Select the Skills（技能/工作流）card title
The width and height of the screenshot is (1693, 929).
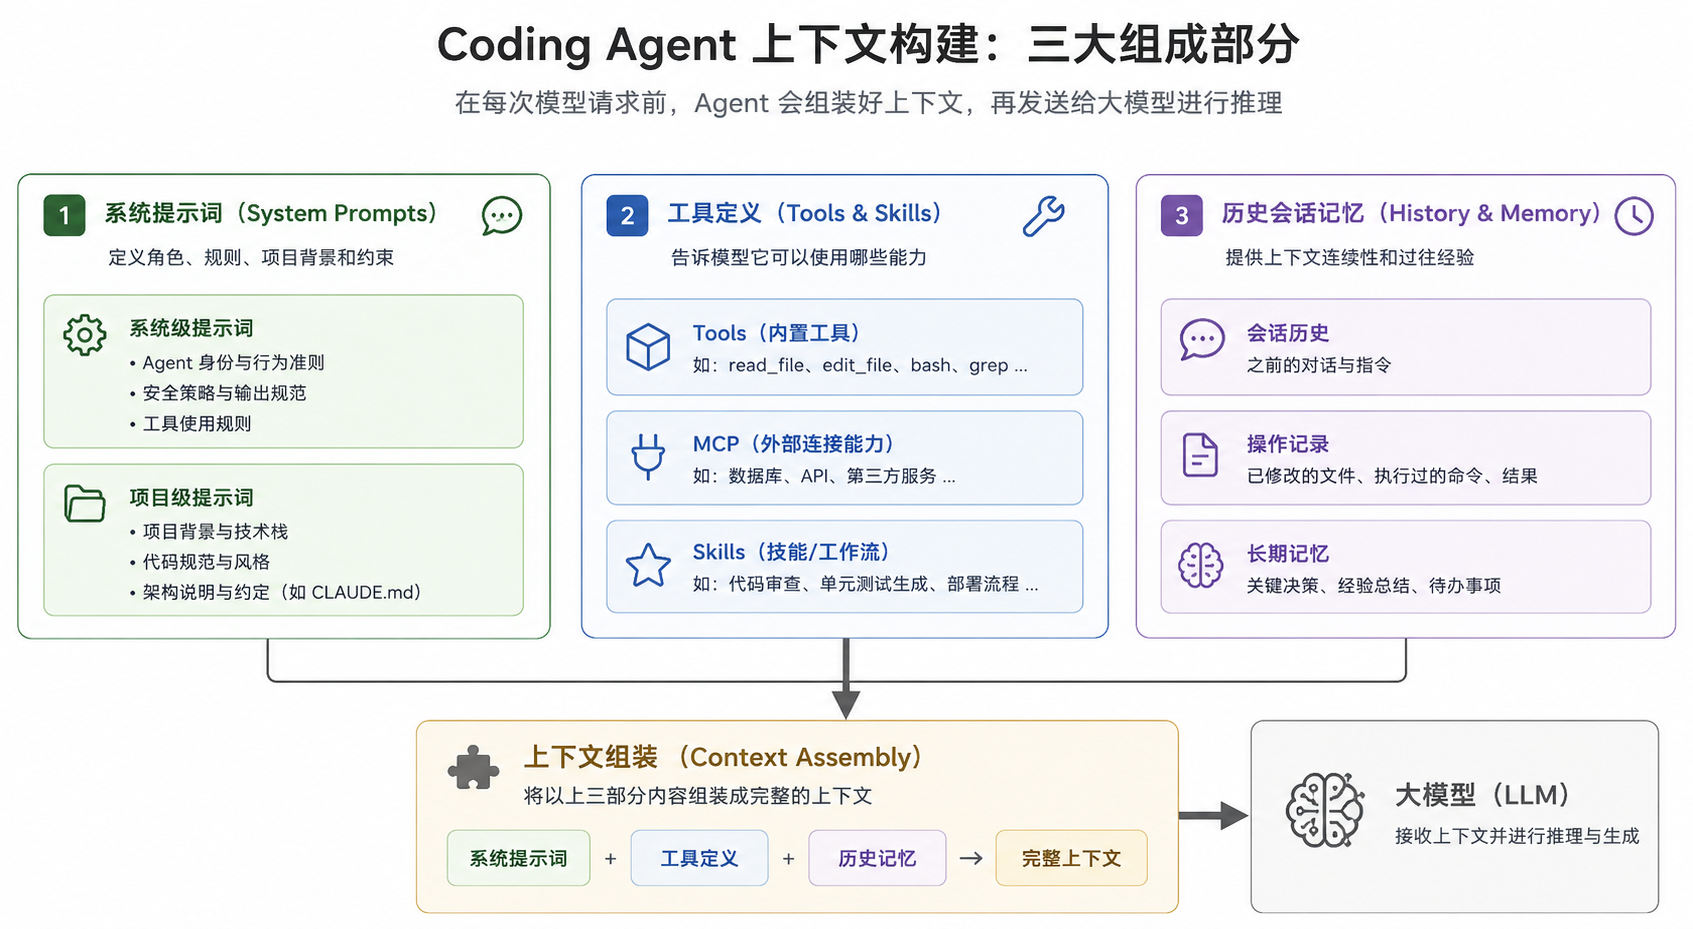[x=791, y=552]
